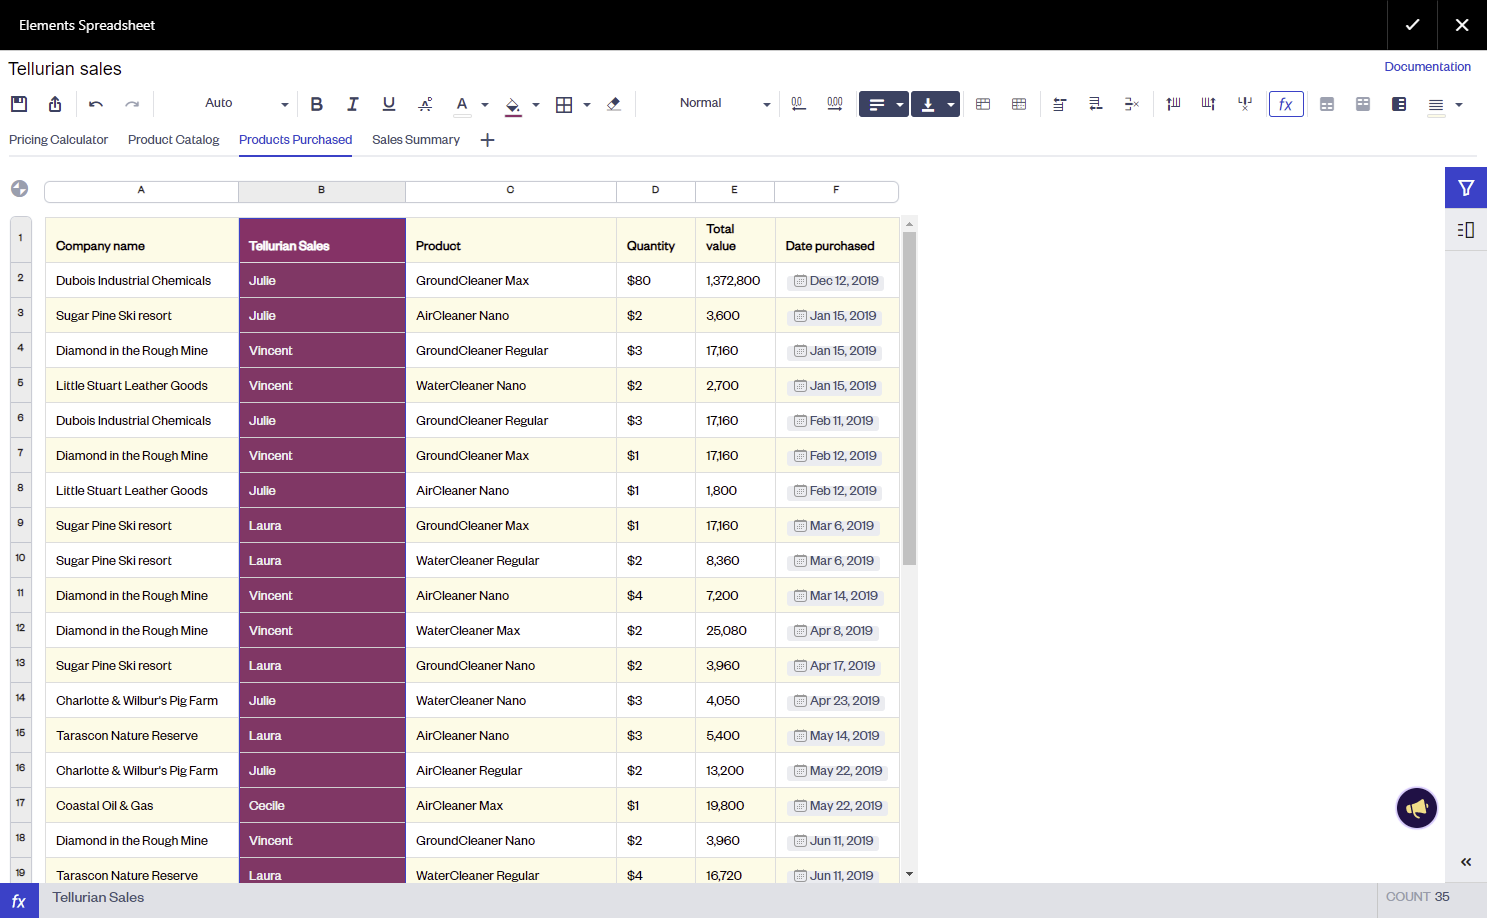Toggle italic formatting
Viewport: 1487px width, 918px height.
pyautogui.click(x=352, y=104)
